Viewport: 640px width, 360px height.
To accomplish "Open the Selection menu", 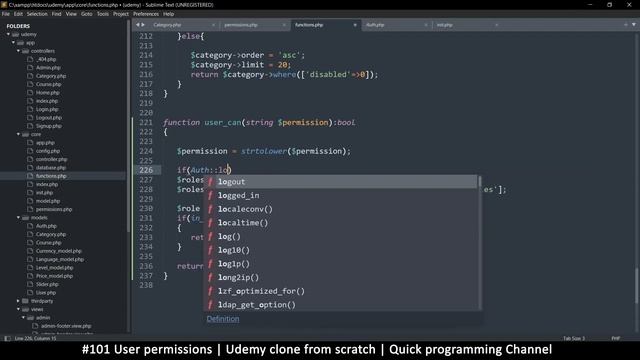I will pos(37,14).
